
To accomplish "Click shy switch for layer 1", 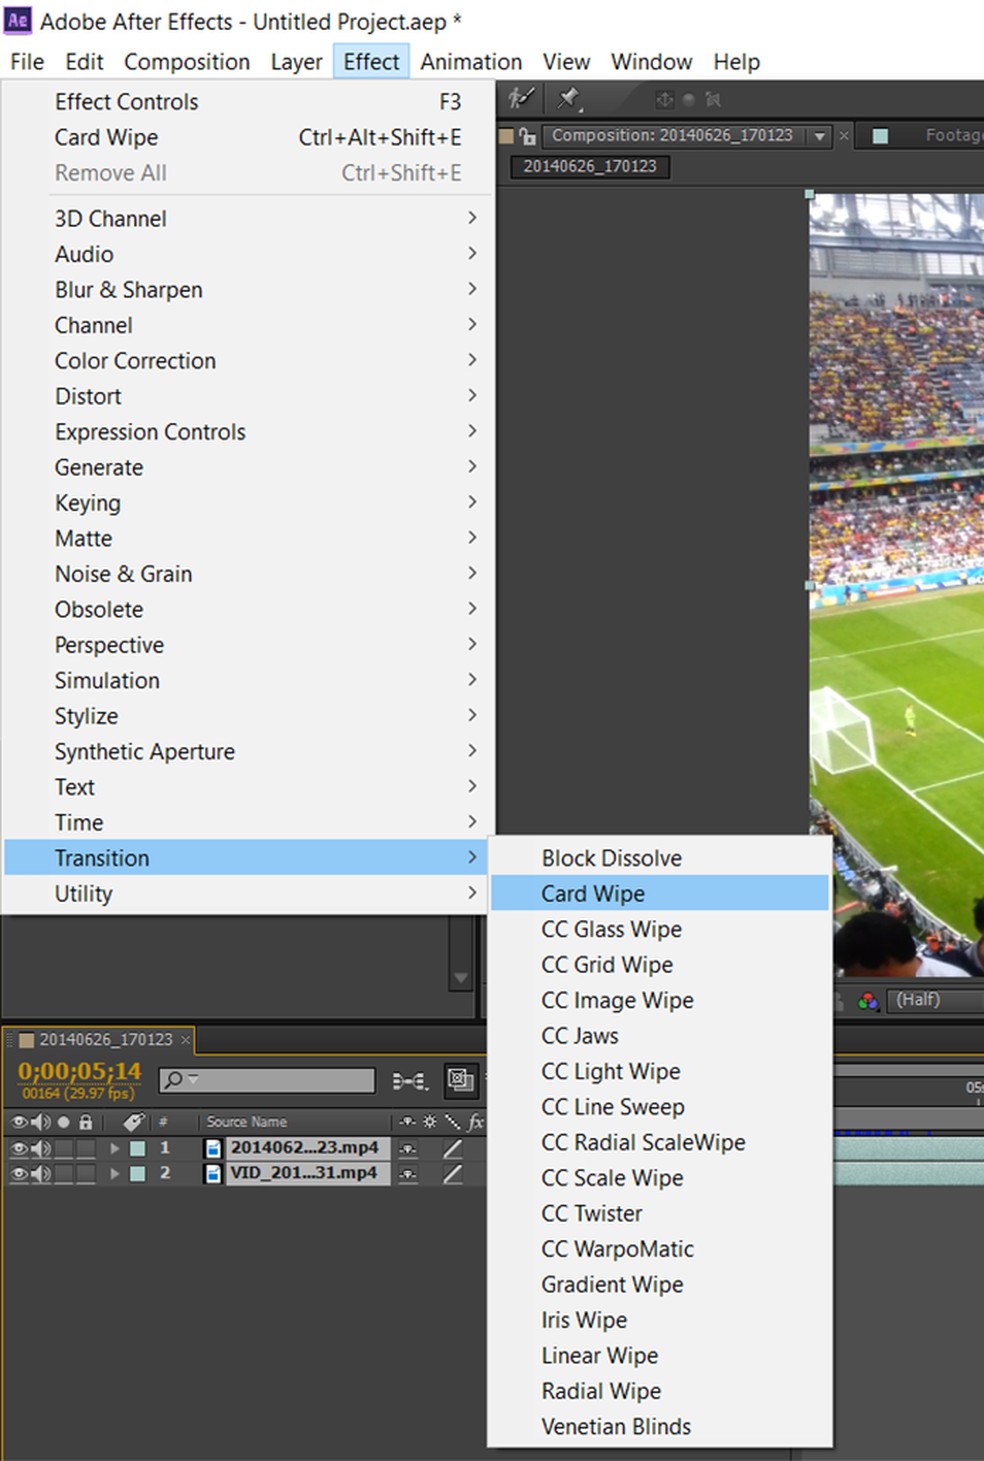I will 408,1148.
